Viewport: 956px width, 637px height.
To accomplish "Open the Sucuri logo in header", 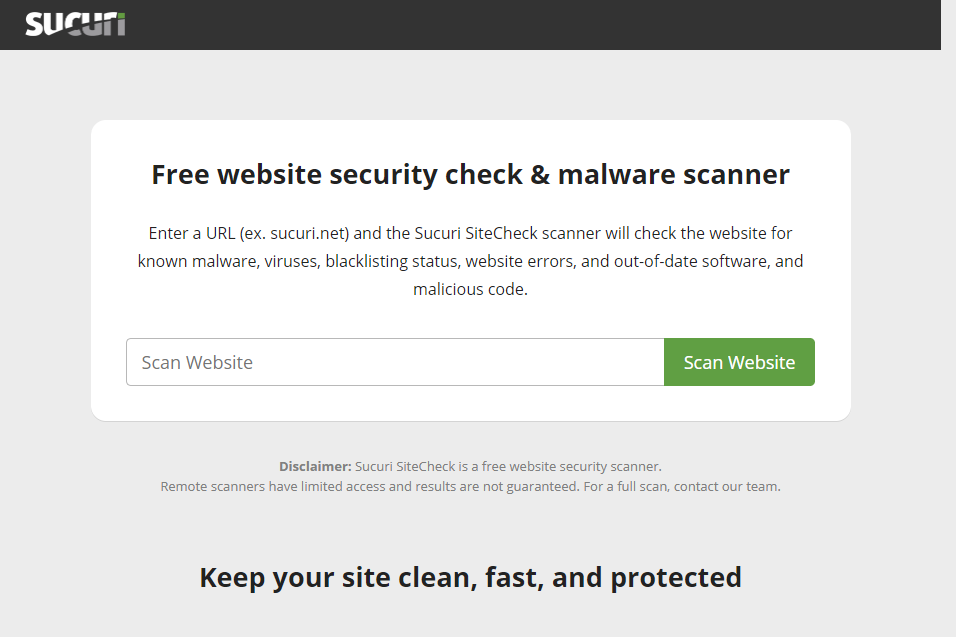I will point(75,24).
